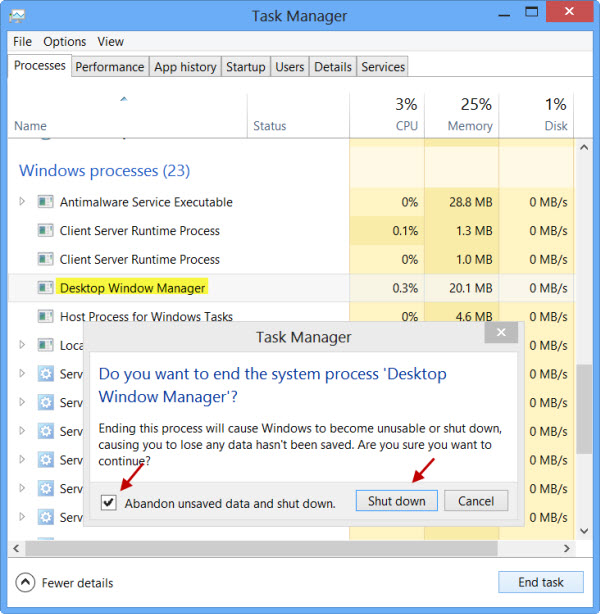
Task: Select the Processes tab
Action: click(40, 65)
